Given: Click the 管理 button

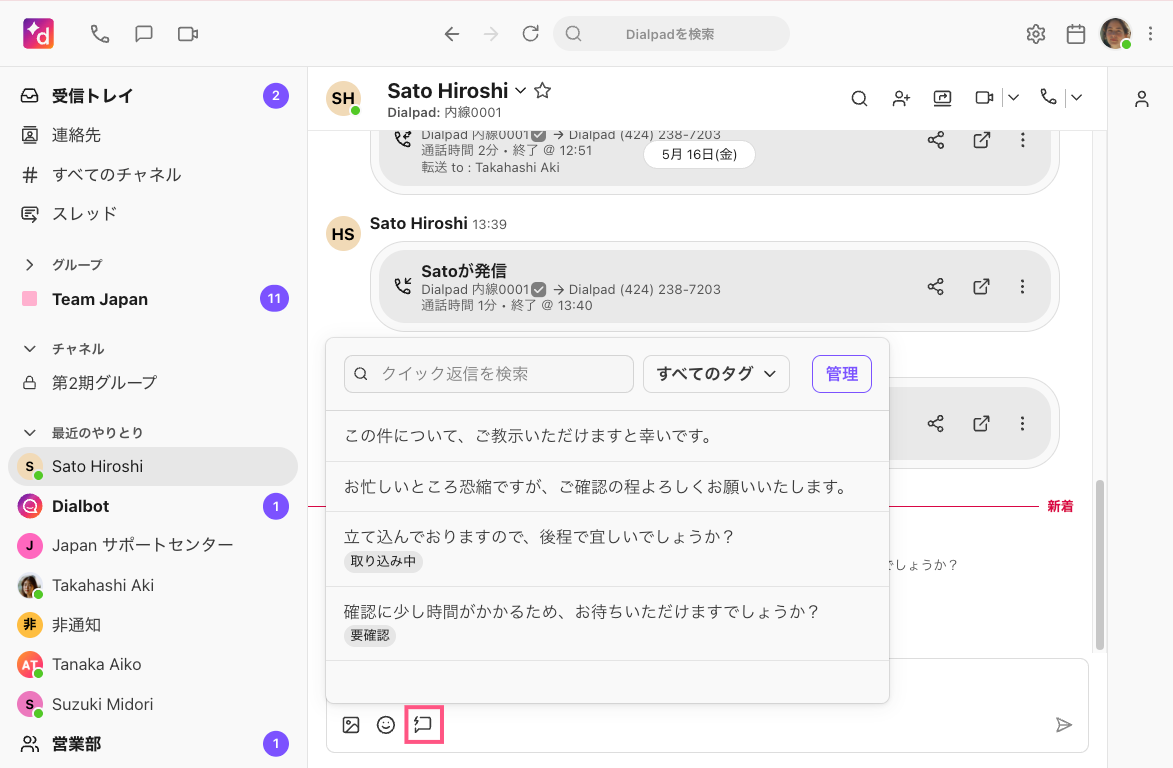Looking at the screenshot, I should [x=842, y=374].
